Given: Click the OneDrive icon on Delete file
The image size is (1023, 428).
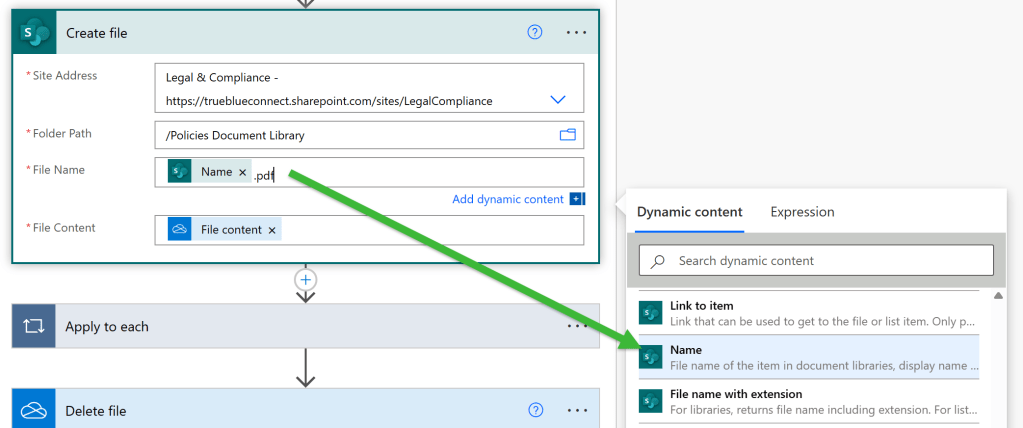Looking at the screenshot, I should click(x=33, y=410).
